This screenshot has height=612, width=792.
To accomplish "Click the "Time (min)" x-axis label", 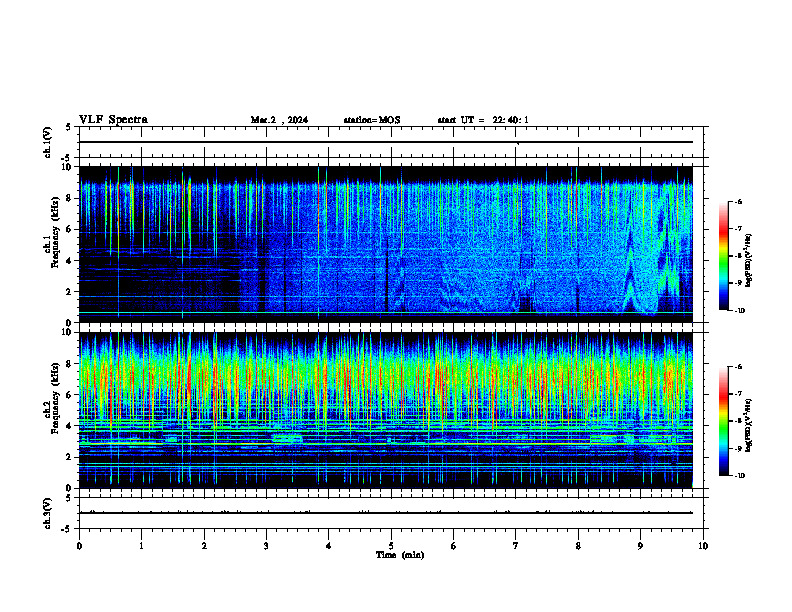I will pyautogui.click(x=400, y=555).
